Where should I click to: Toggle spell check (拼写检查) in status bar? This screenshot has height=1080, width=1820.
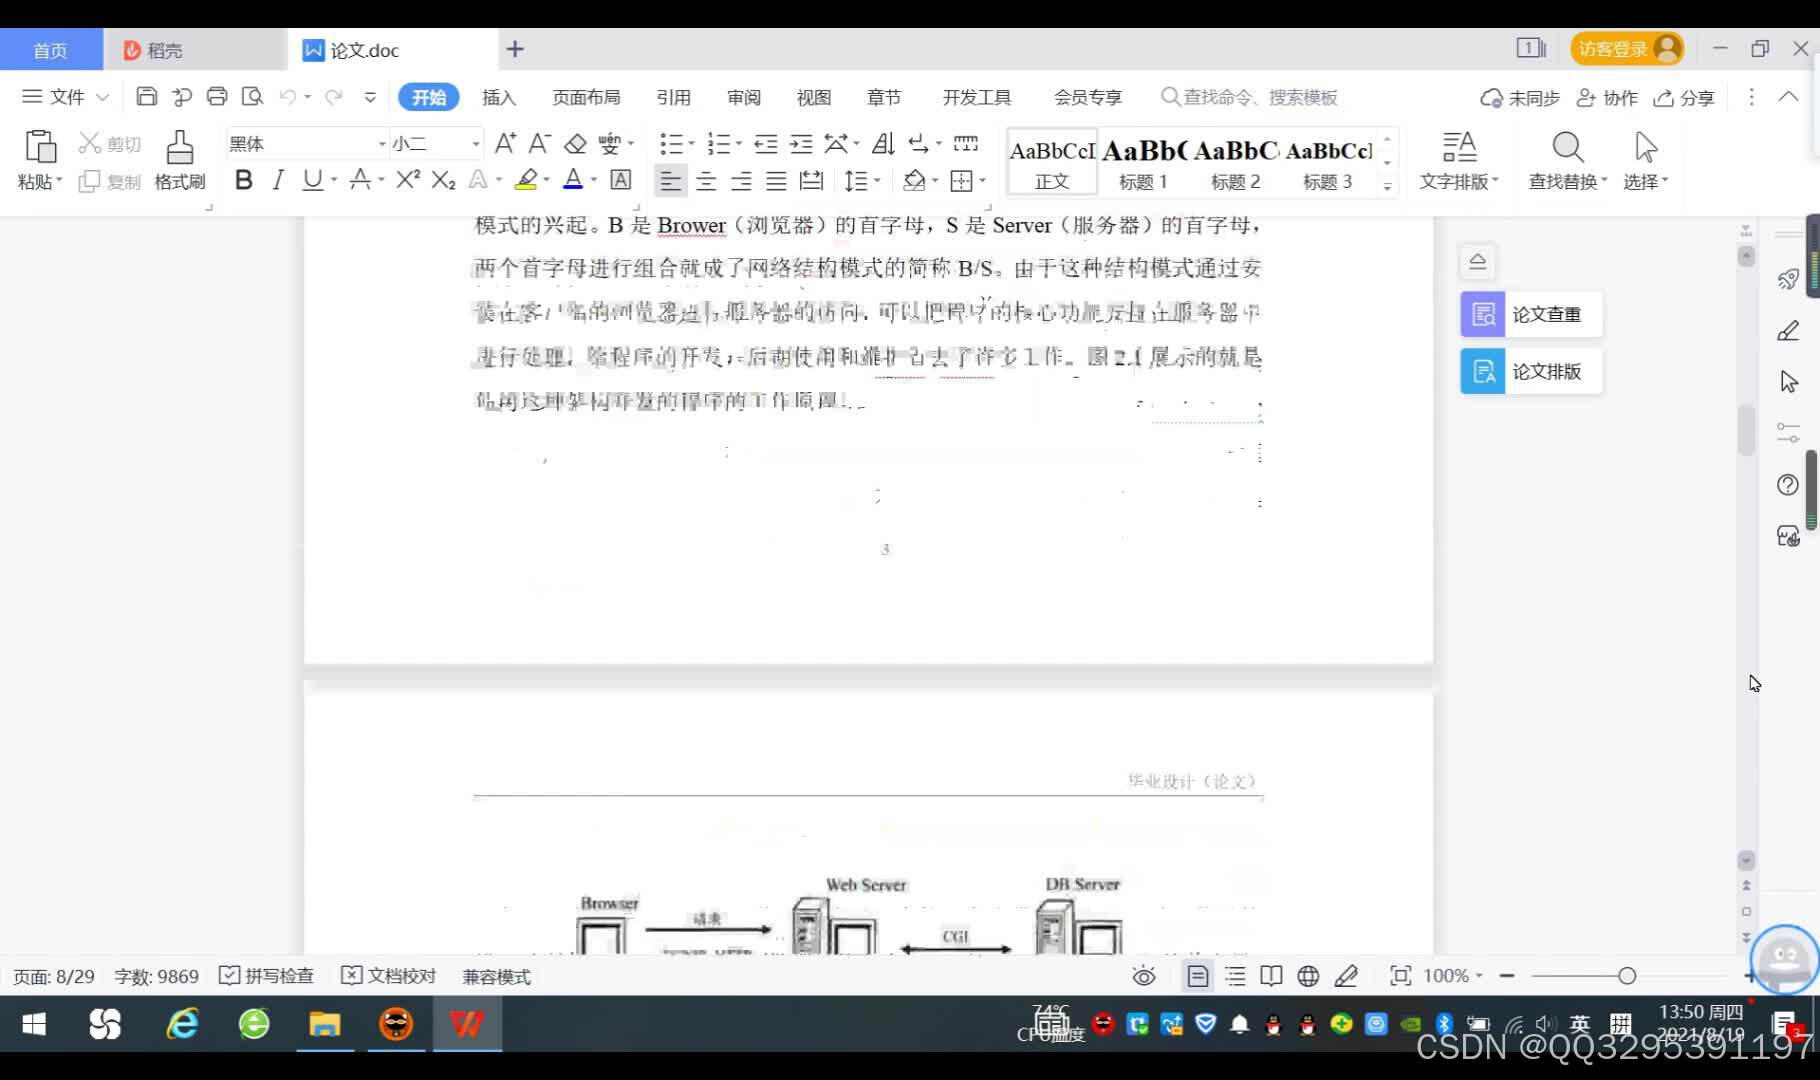pos(266,976)
